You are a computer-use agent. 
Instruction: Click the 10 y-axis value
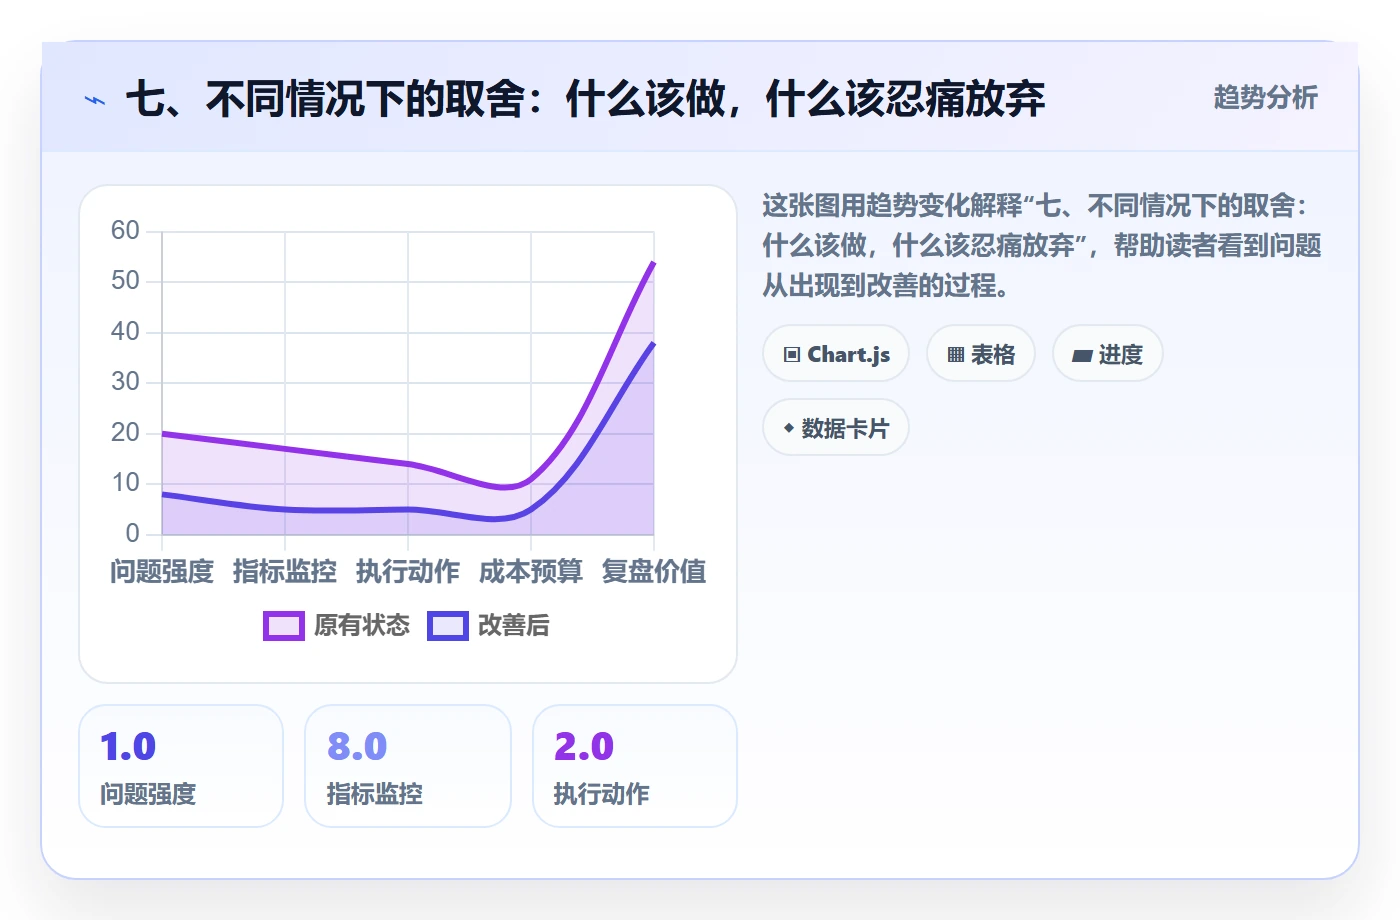[x=125, y=483]
